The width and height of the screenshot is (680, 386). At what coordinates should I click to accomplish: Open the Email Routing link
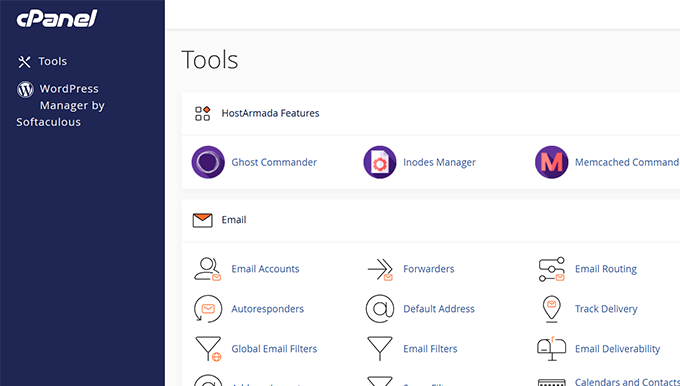(x=606, y=269)
